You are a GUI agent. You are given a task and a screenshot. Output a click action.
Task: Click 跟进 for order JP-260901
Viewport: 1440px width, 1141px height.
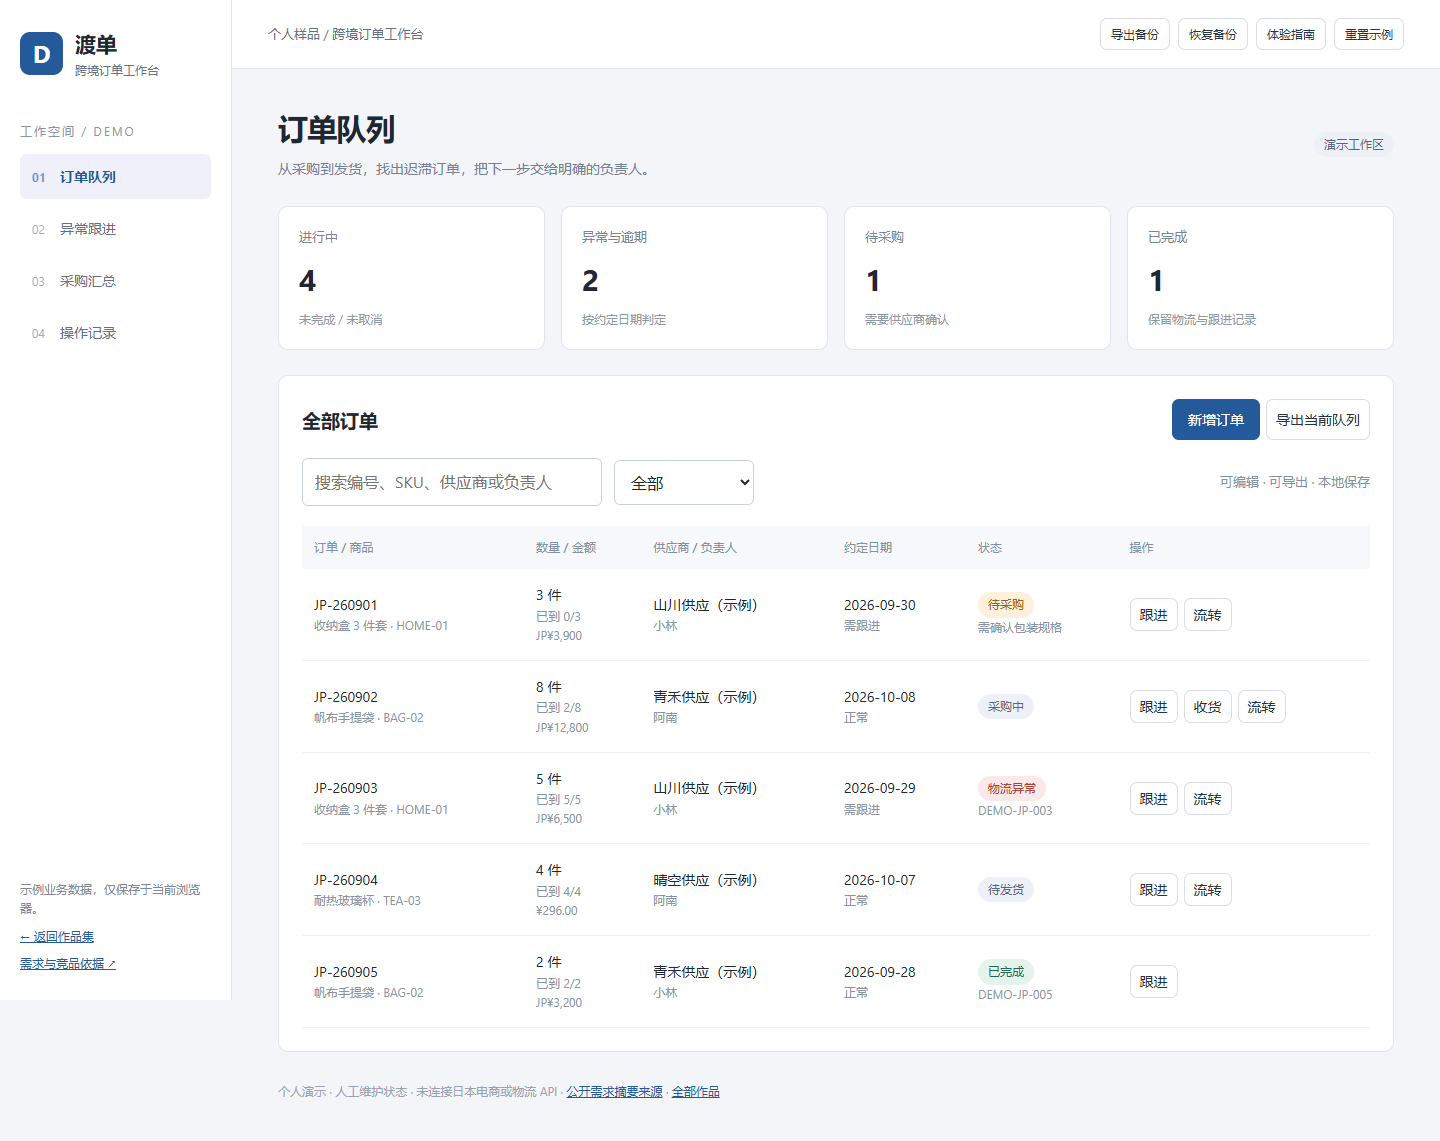coord(1154,615)
